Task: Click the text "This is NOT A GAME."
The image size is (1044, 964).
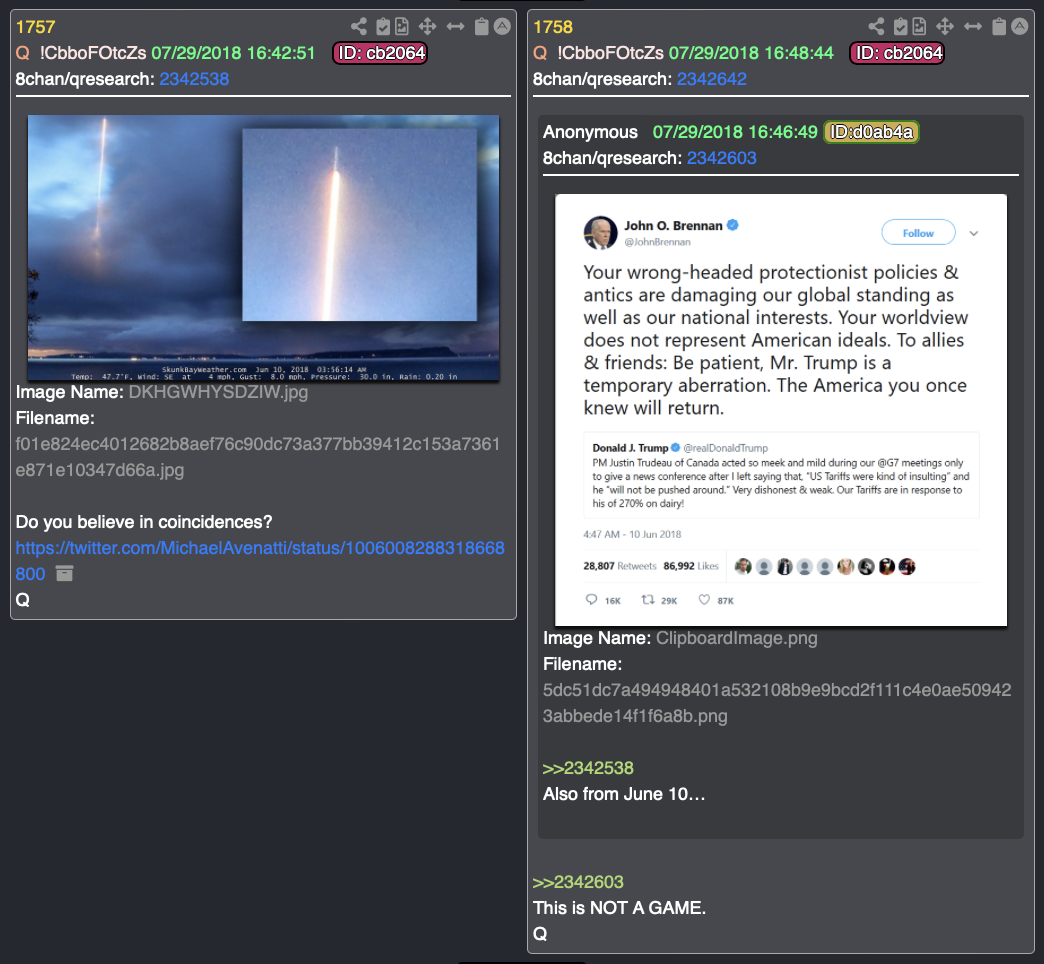Action: pos(619,908)
